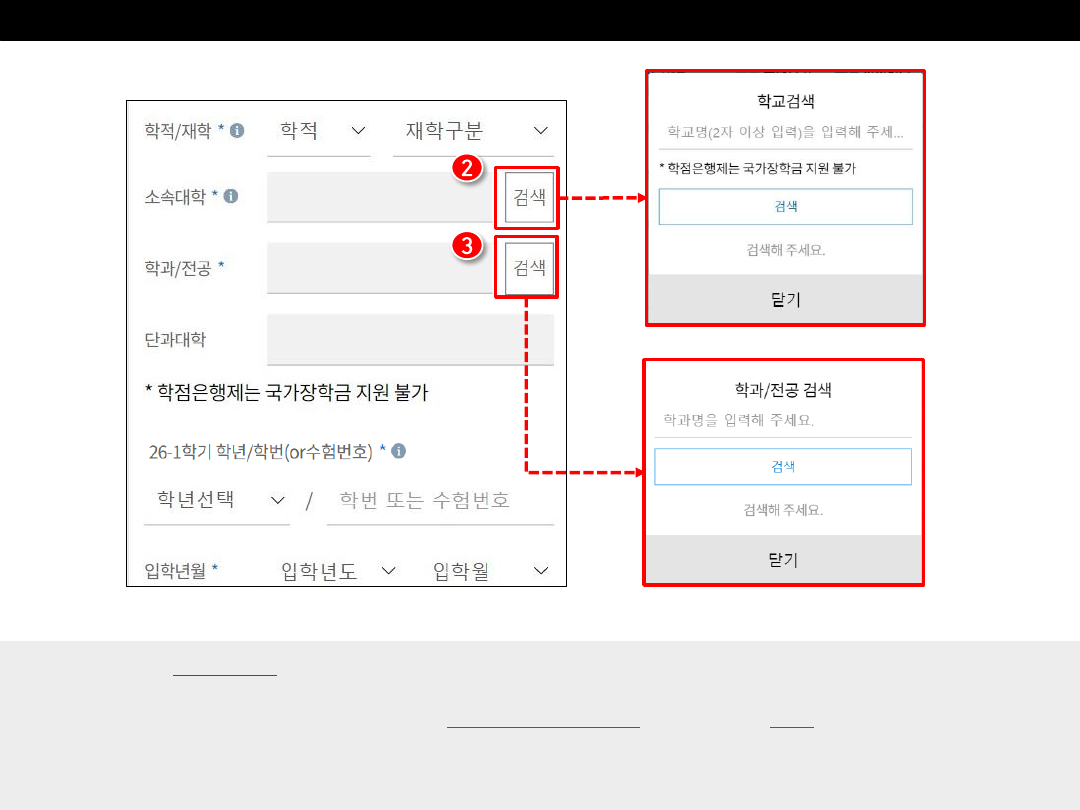Click info icon beside 소속대학 label
This screenshot has width=1080, height=810.
tap(231, 197)
